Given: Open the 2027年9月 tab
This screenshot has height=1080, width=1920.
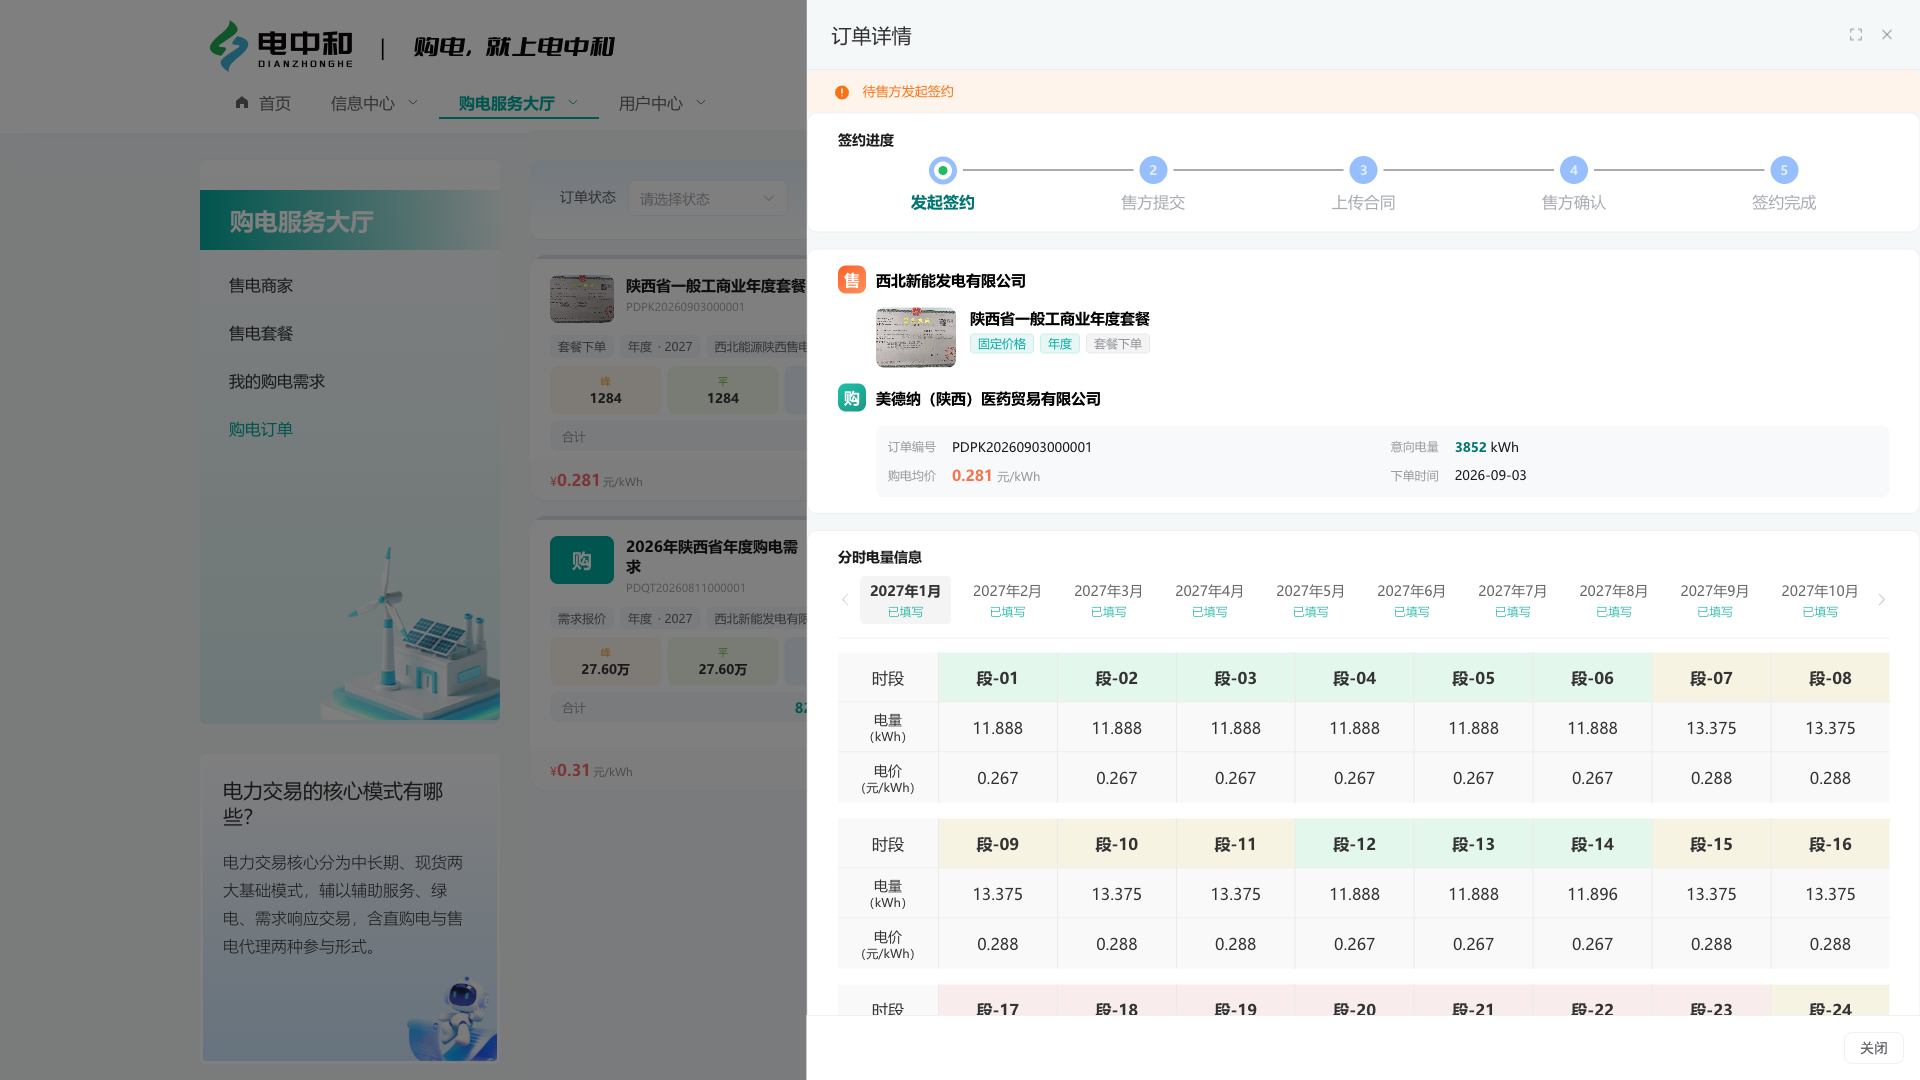Looking at the screenshot, I should (x=1714, y=600).
